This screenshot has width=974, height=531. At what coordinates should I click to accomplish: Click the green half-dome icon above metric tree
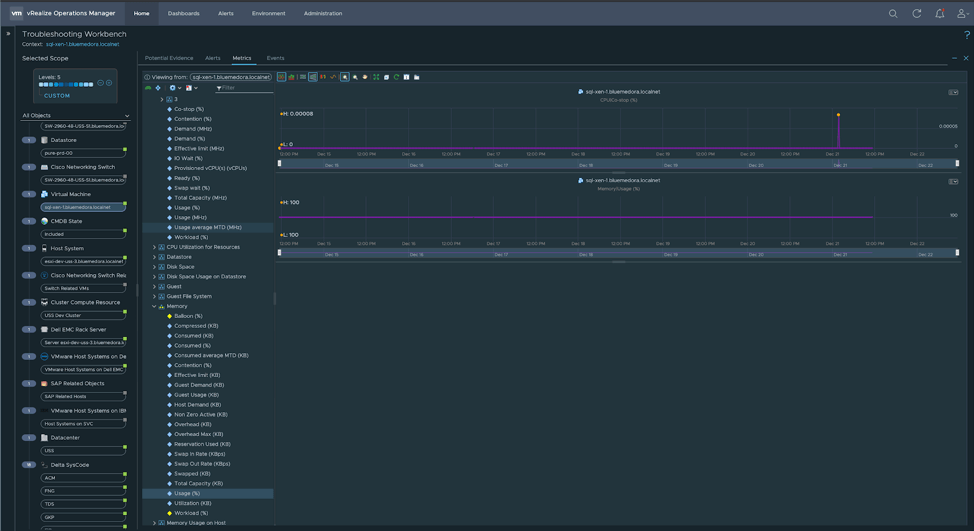tap(148, 88)
